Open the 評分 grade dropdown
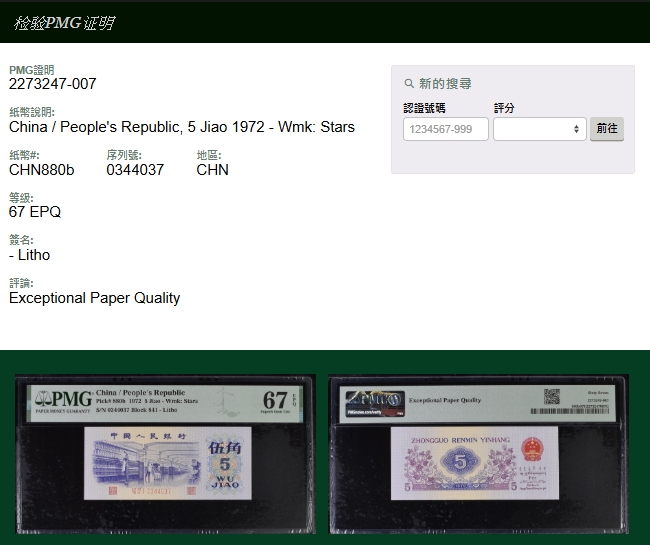The image size is (650, 545). tap(539, 129)
